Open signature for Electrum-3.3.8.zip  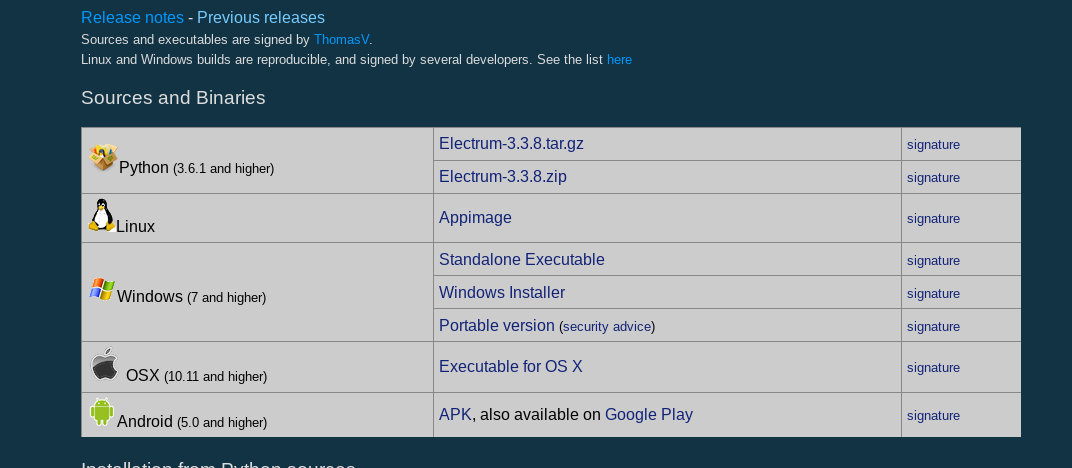(x=933, y=178)
